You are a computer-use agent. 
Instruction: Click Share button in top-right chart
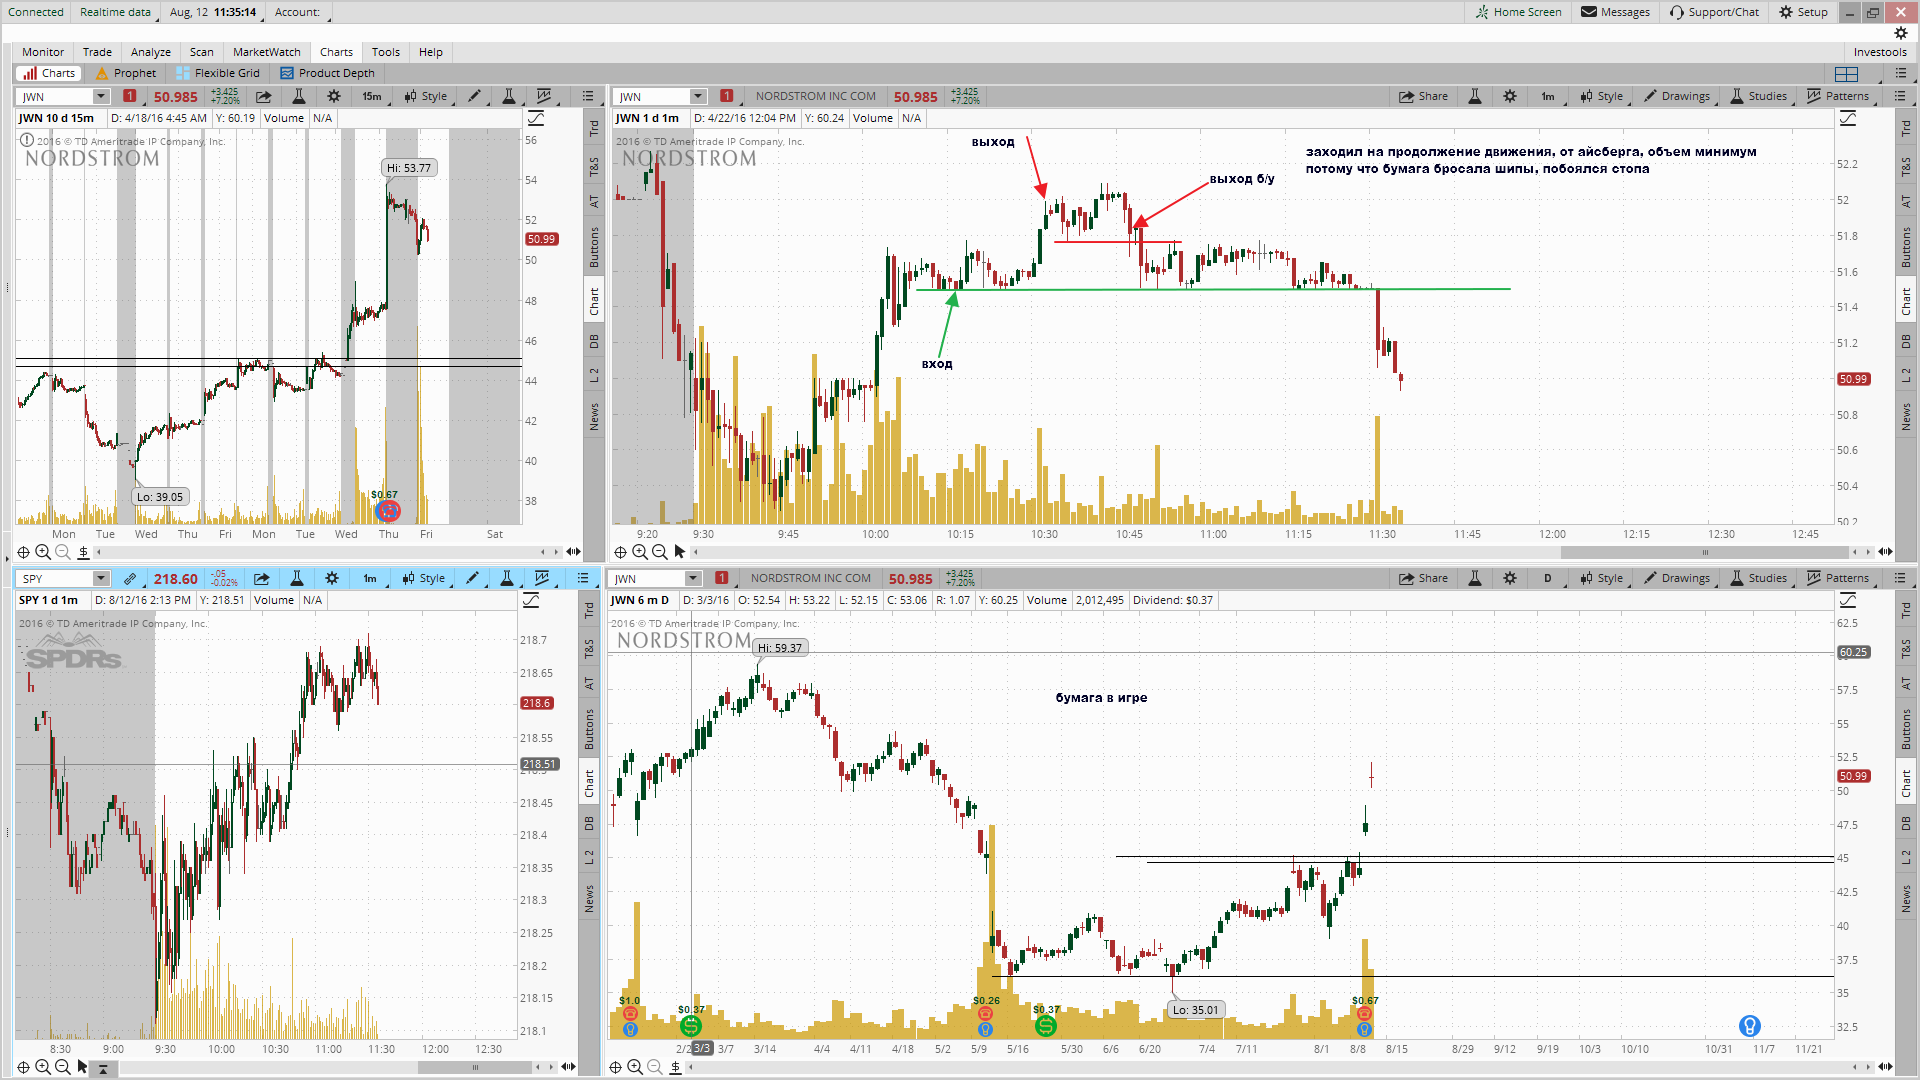point(1423,96)
